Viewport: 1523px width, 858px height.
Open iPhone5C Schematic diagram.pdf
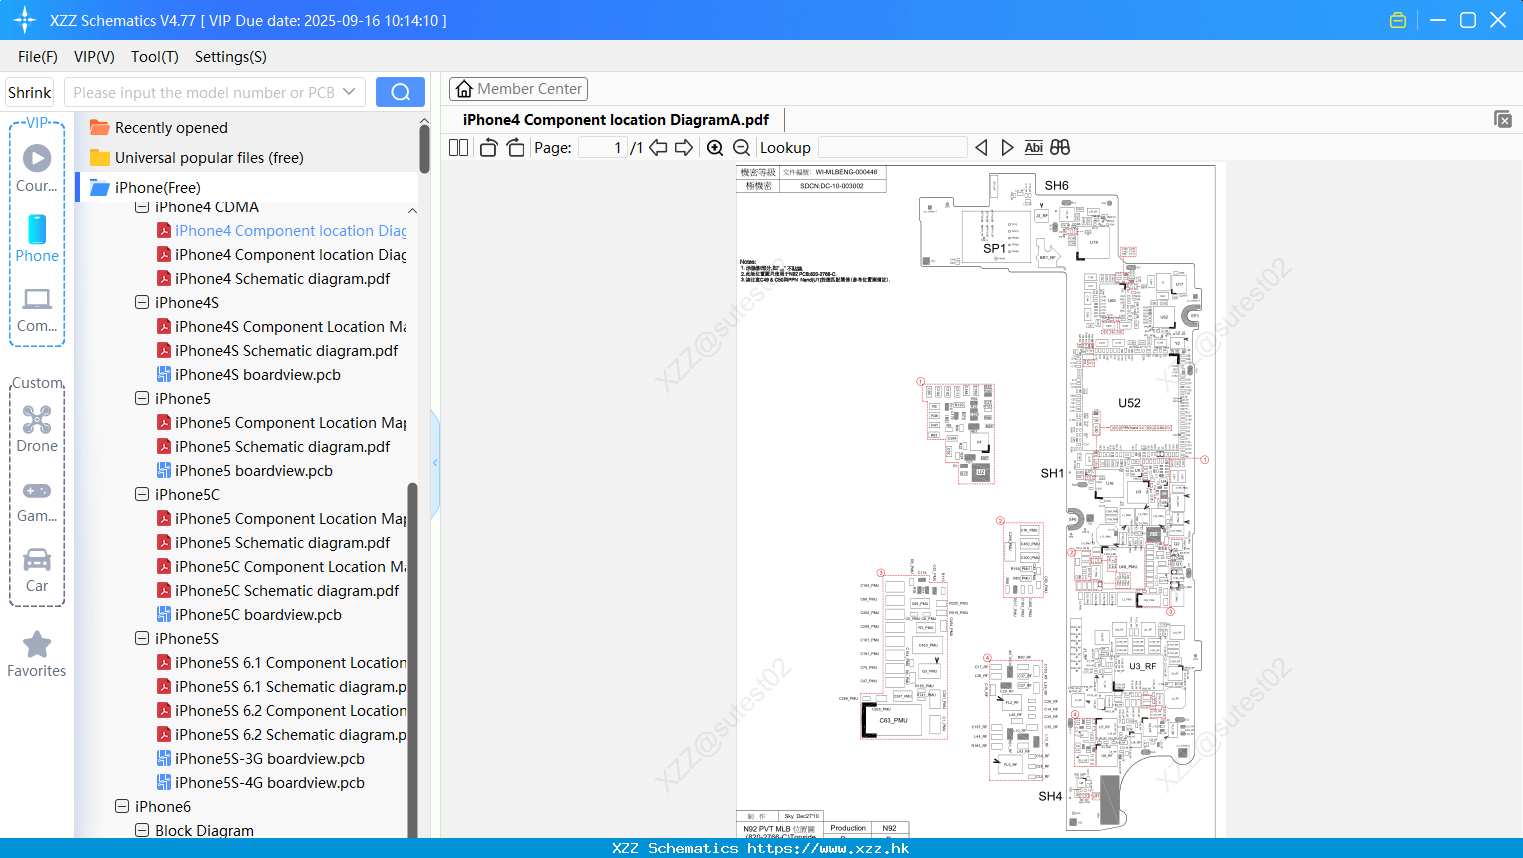tap(278, 590)
